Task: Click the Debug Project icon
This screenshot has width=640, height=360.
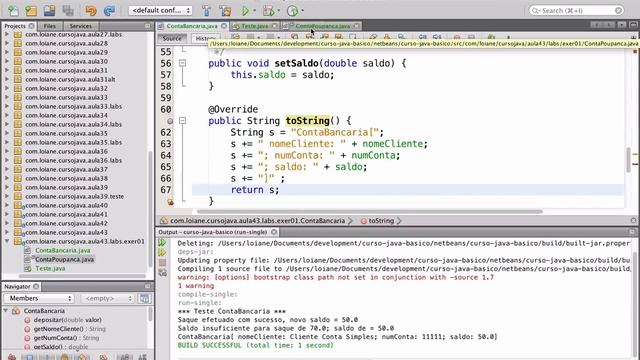Action: click(x=269, y=11)
